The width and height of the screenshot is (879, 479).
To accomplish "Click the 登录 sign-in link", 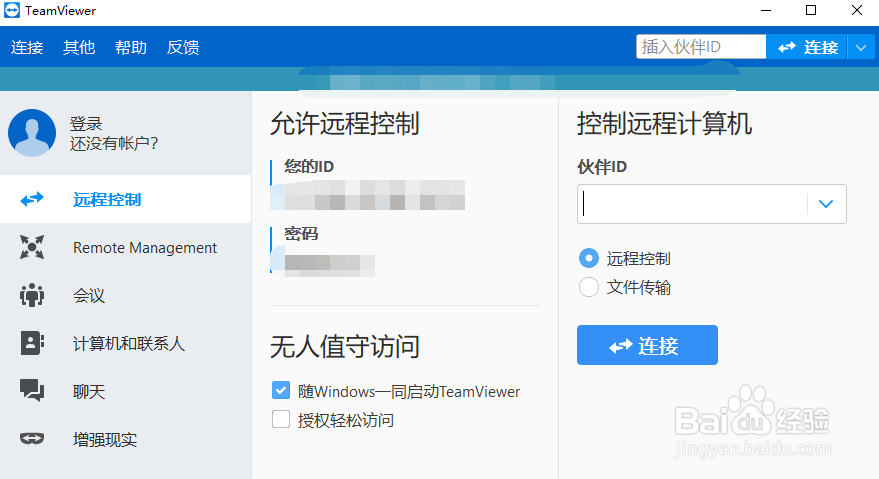I will coord(86,124).
